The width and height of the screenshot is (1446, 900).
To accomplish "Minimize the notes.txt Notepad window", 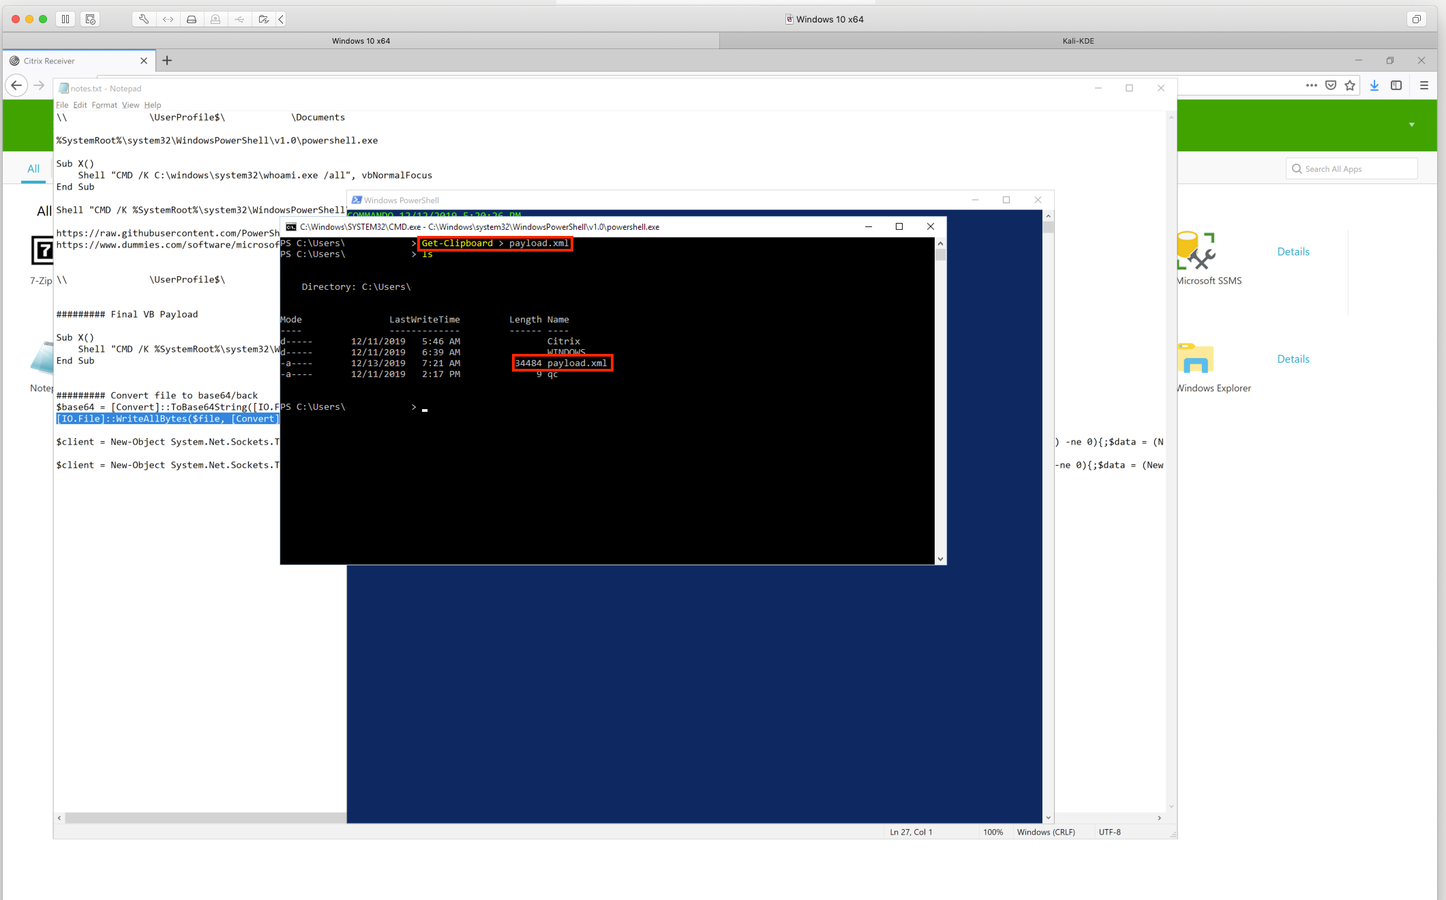I will click(x=1098, y=88).
